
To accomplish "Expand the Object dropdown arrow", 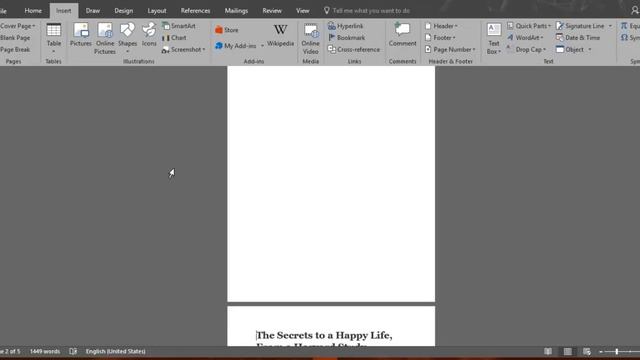I will (589, 49).
